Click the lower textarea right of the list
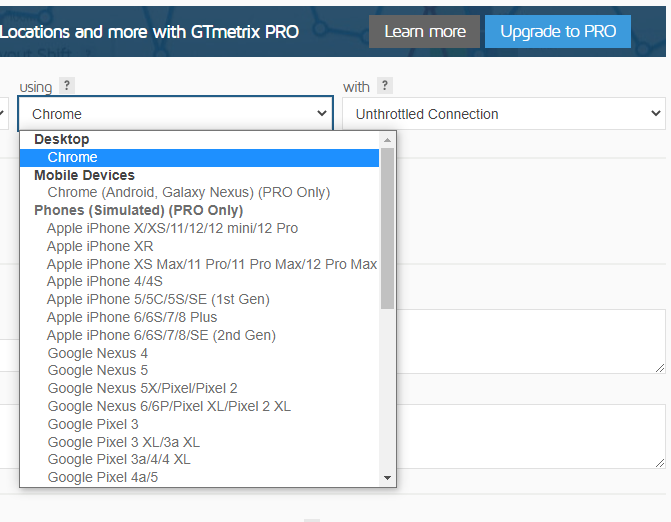 [x=531, y=436]
